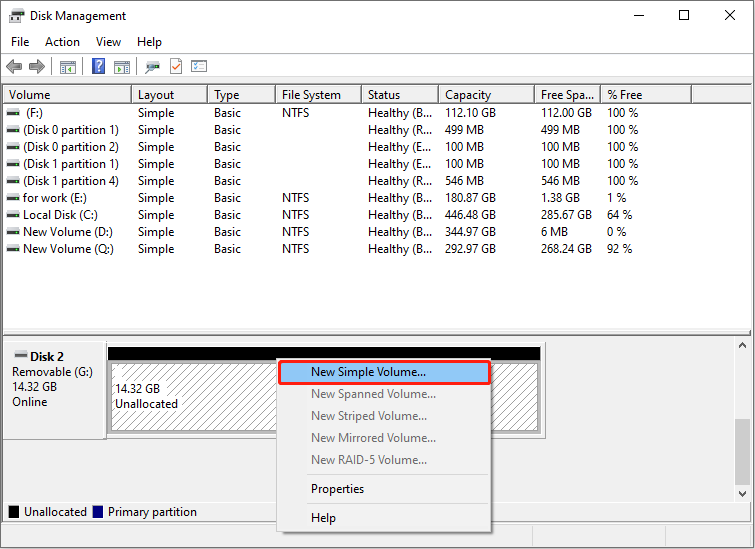Click the 112.10 GB capacity cell
The image size is (755, 549).
click(470, 113)
